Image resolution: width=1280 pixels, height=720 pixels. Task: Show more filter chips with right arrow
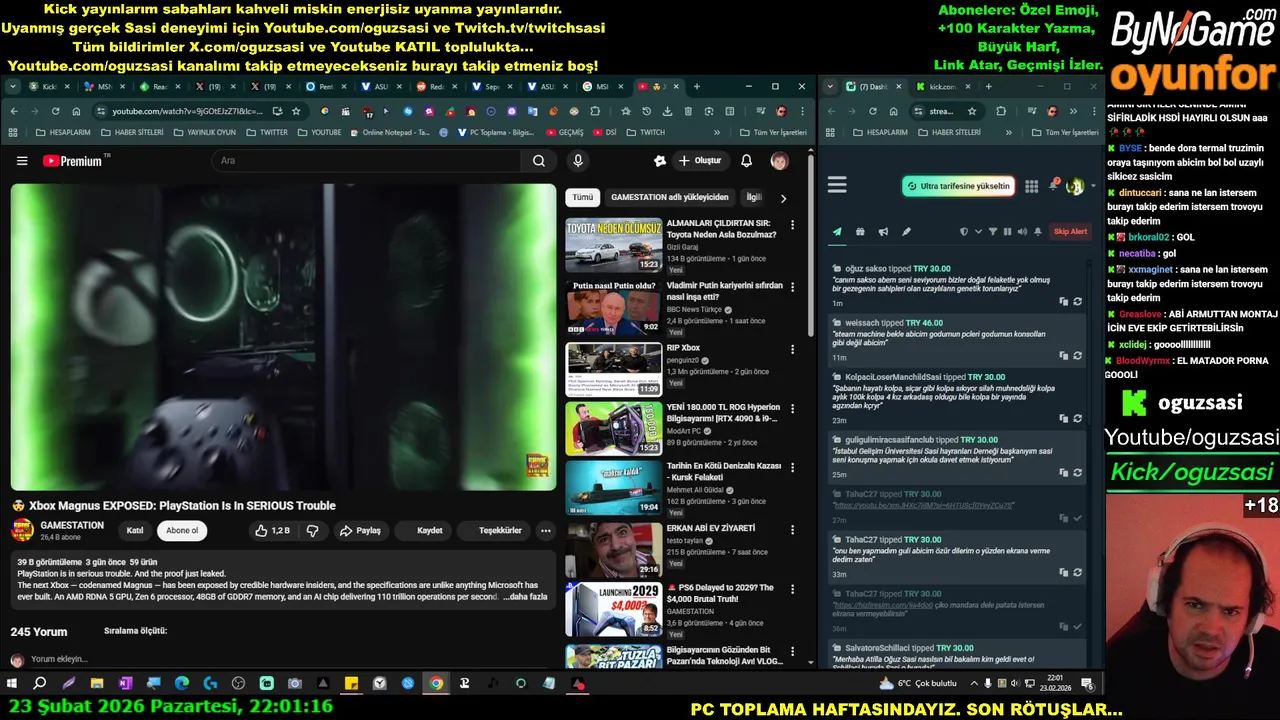point(783,198)
